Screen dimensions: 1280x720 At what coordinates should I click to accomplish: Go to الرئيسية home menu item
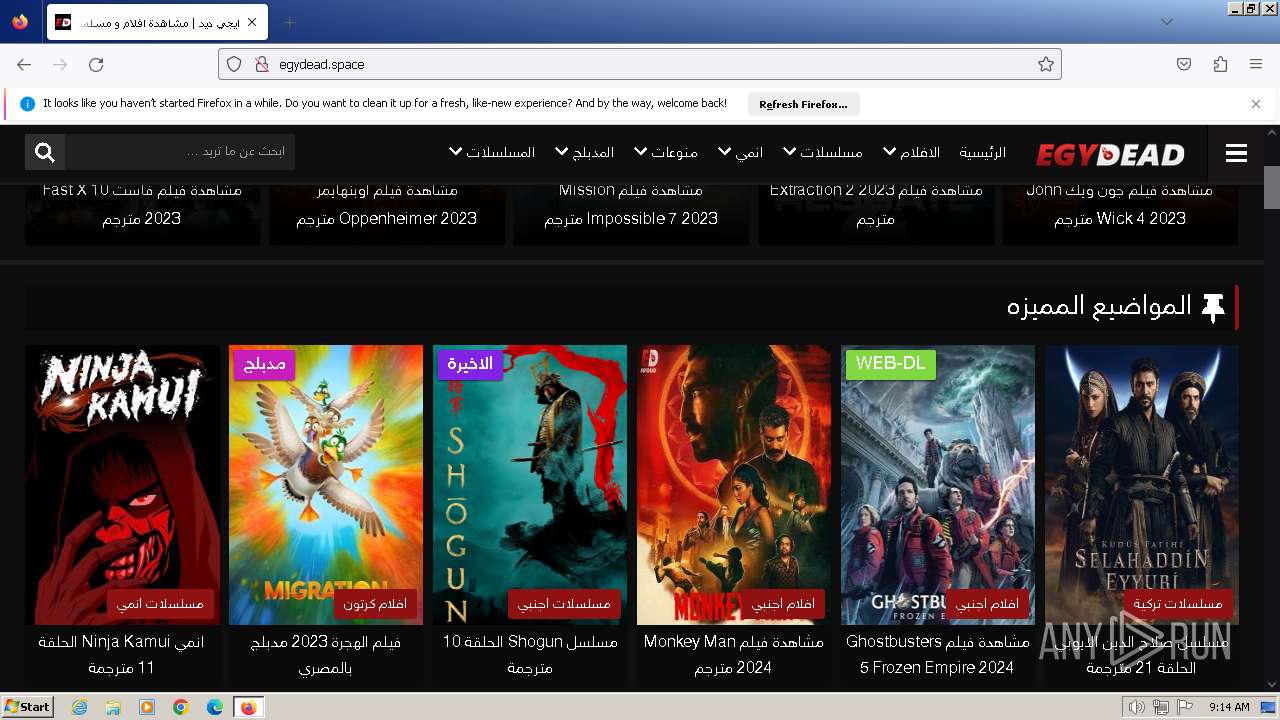[x=983, y=152]
